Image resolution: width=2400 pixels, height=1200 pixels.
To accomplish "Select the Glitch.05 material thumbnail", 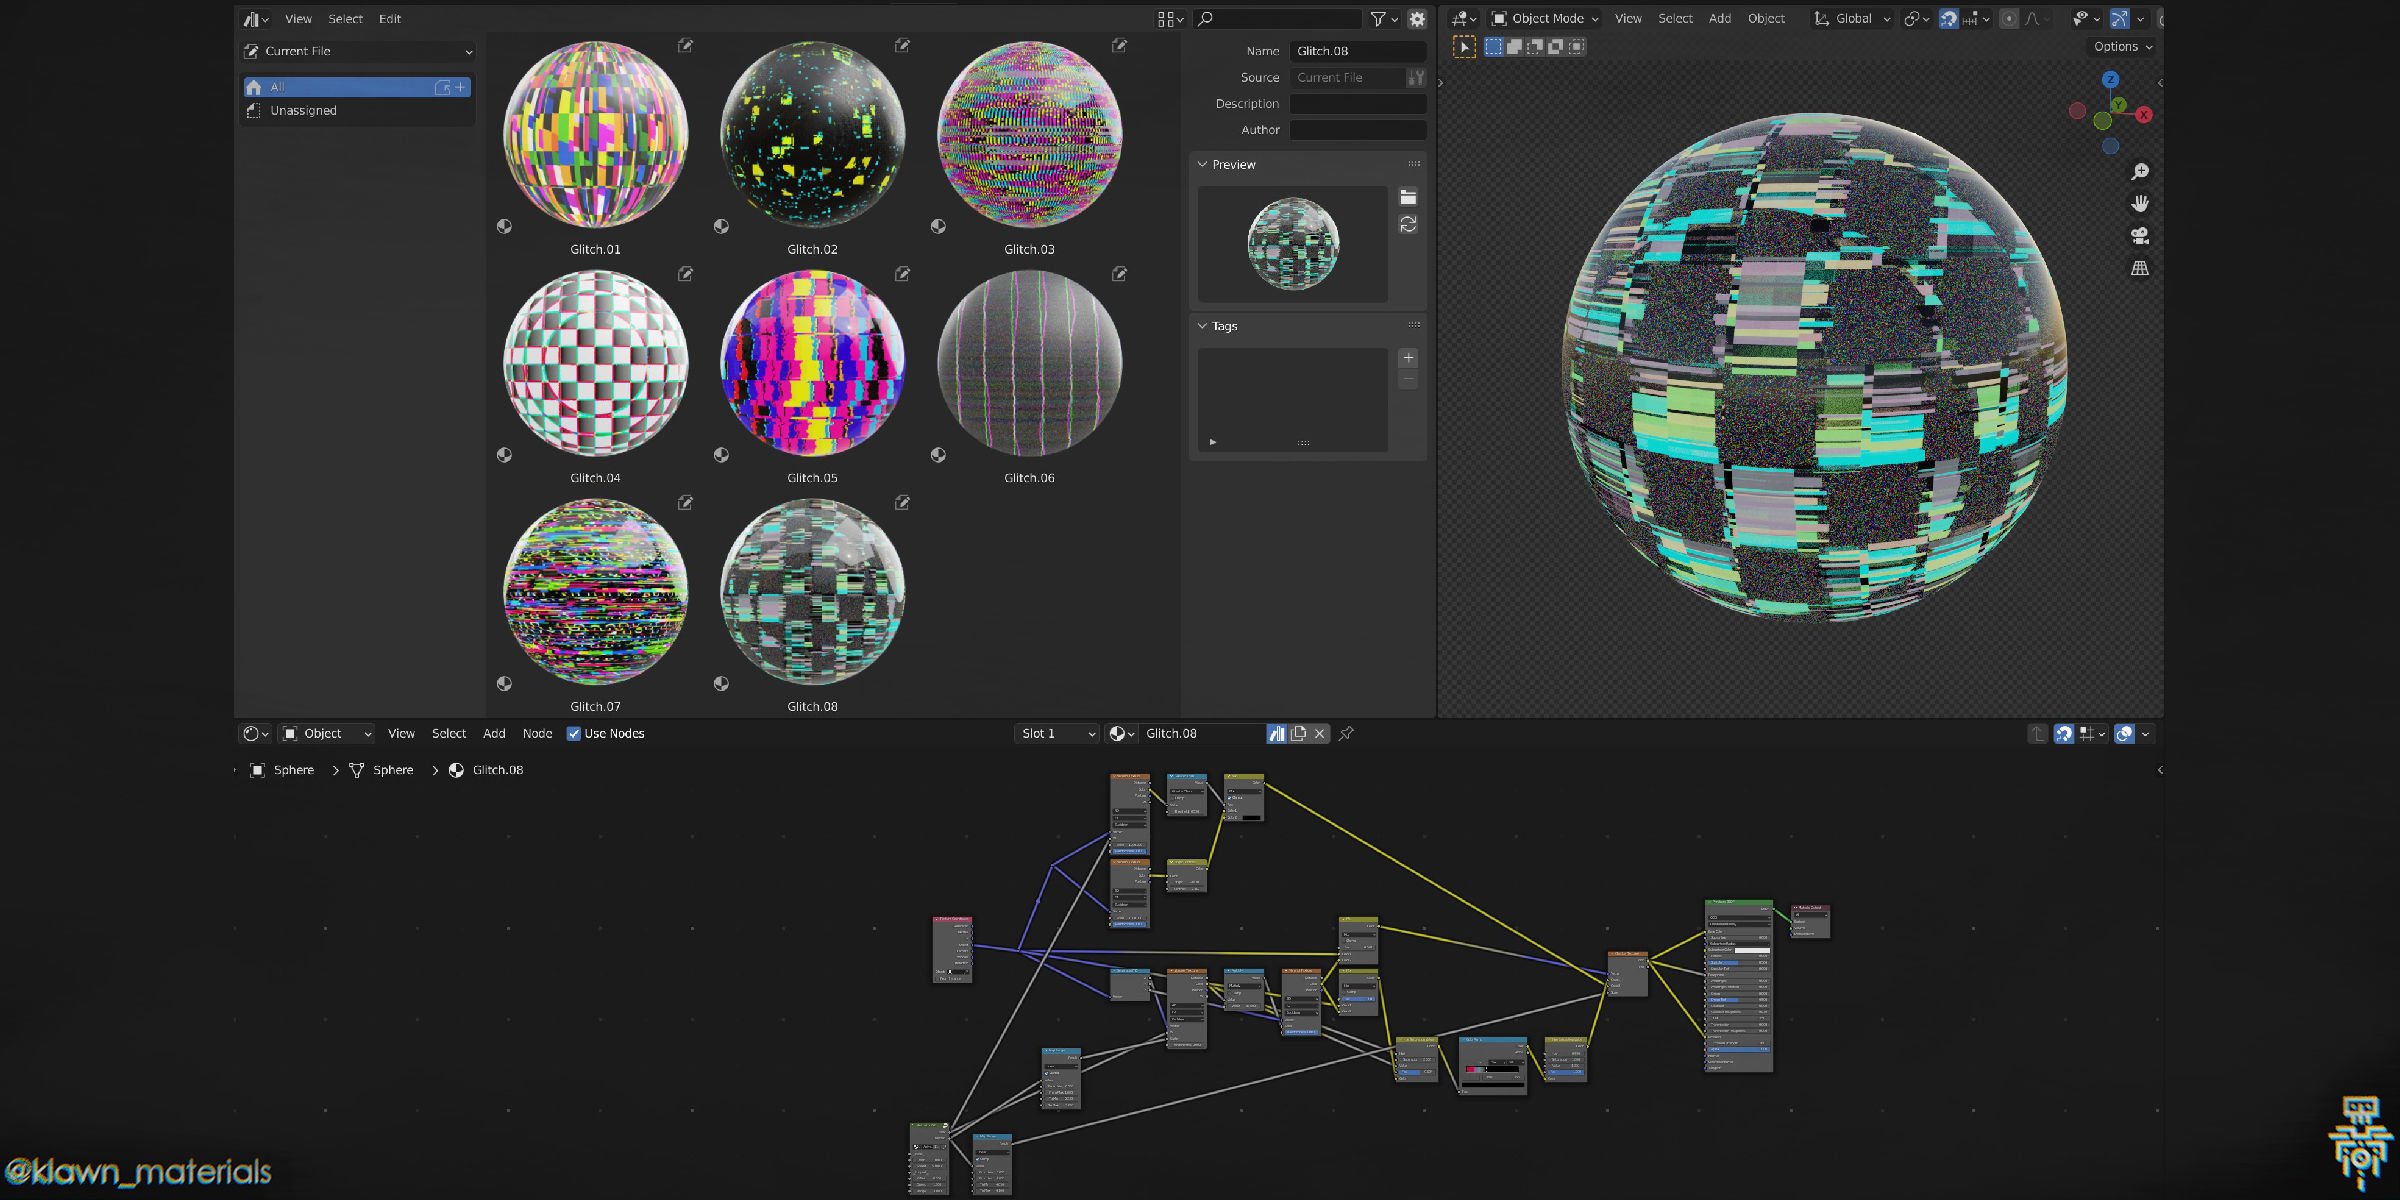I will pos(810,365).
